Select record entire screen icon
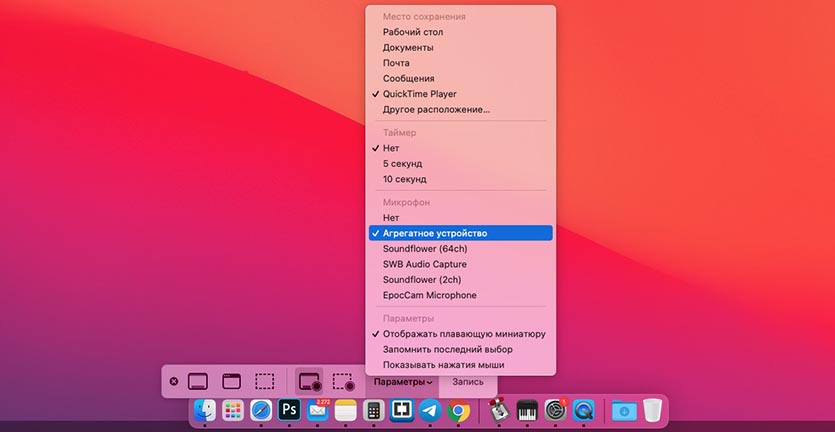The height and width of the screenshot is (432, 835). (309, 381)
